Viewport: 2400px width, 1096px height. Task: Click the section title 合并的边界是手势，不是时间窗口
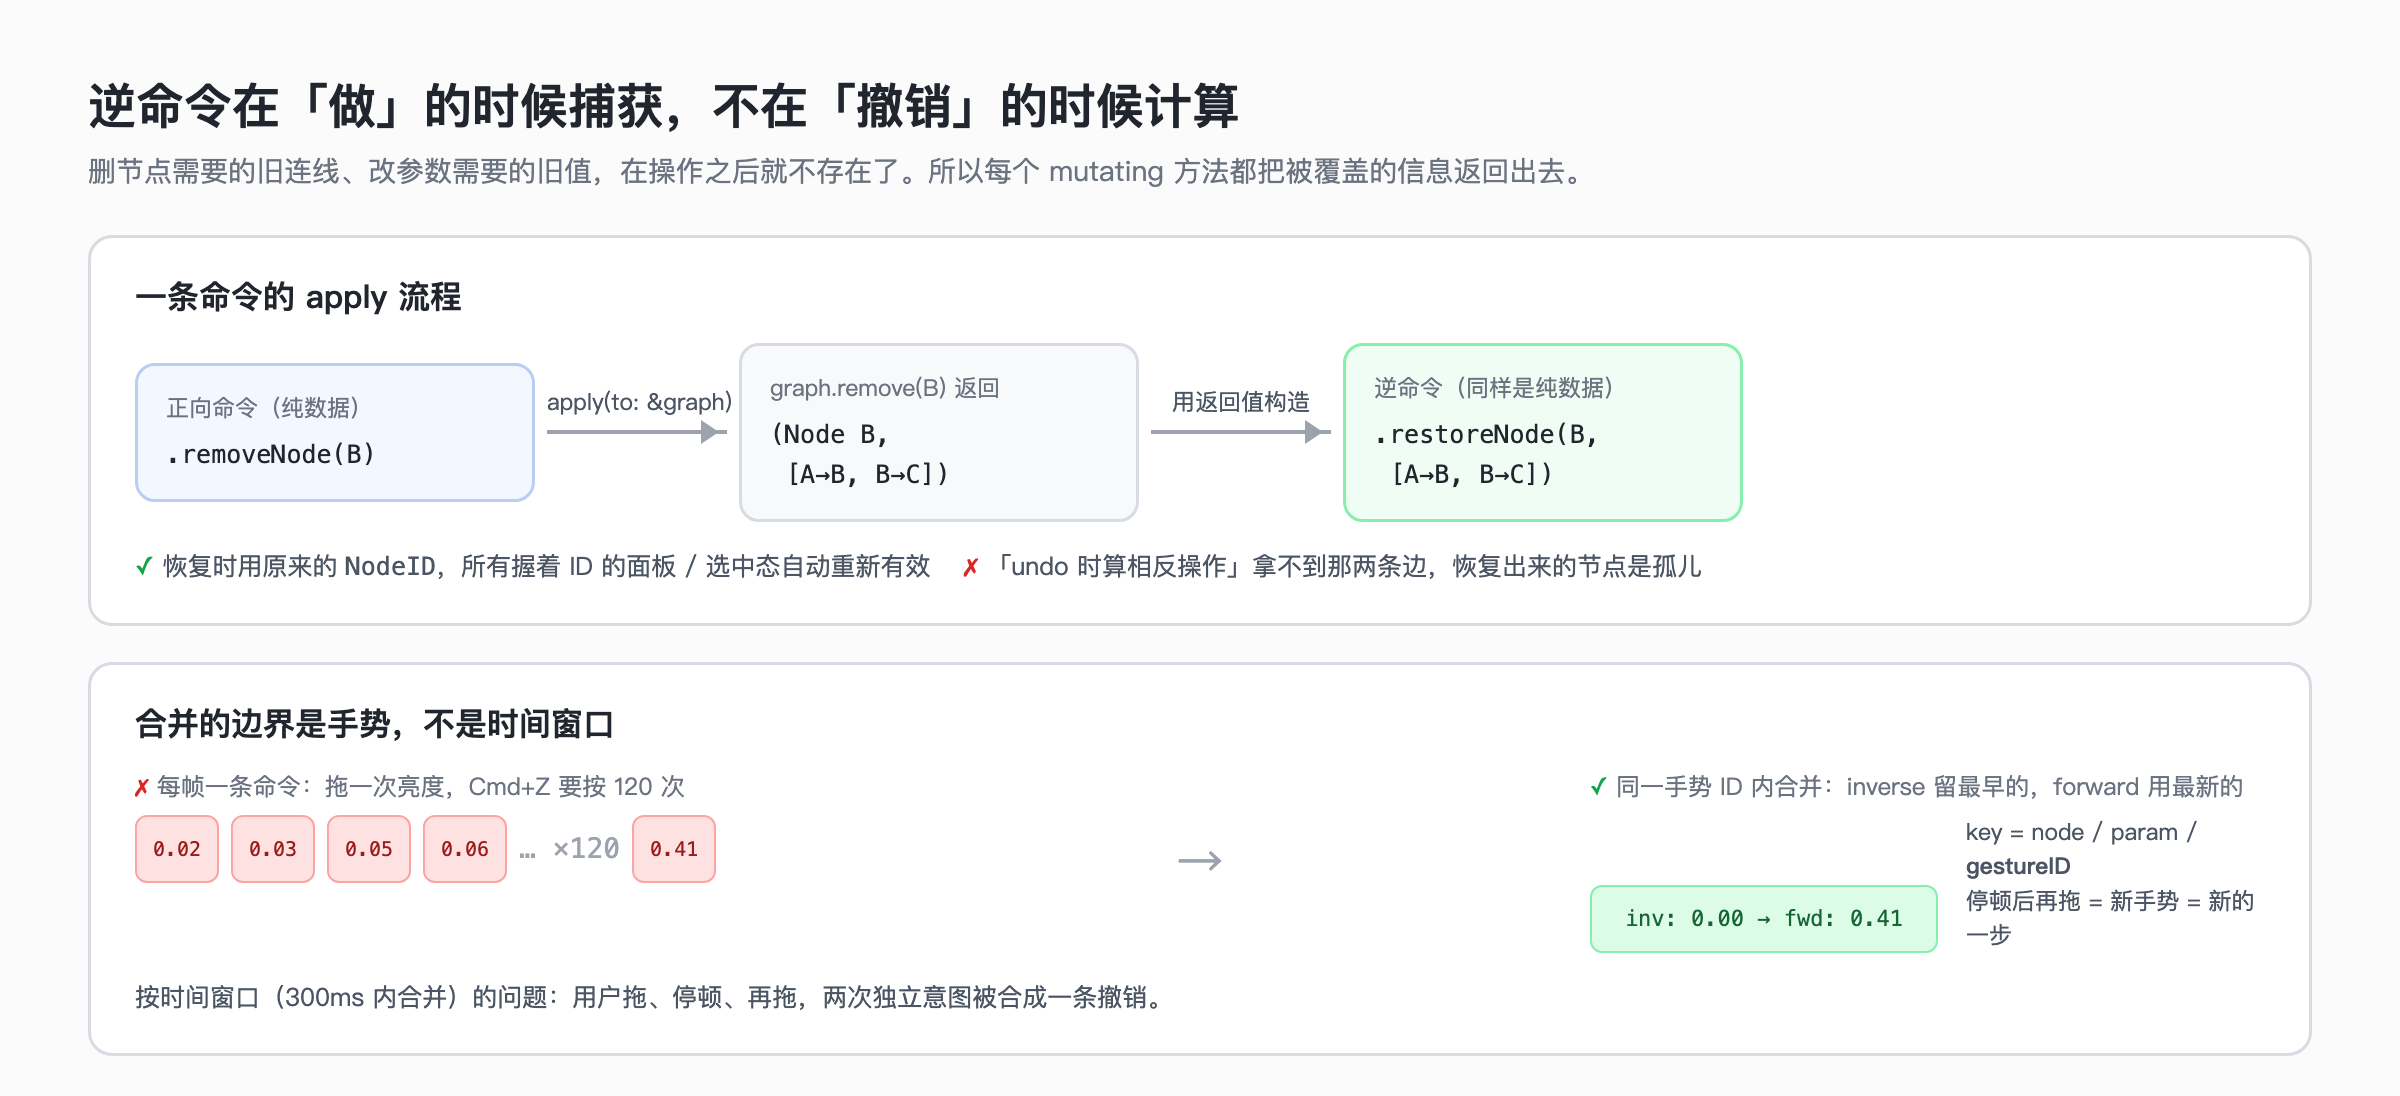pos(374,724)
